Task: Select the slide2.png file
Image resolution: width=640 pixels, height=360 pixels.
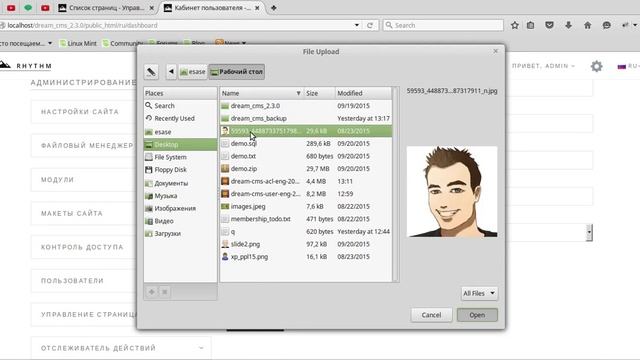Action: (x=306, y=244)
